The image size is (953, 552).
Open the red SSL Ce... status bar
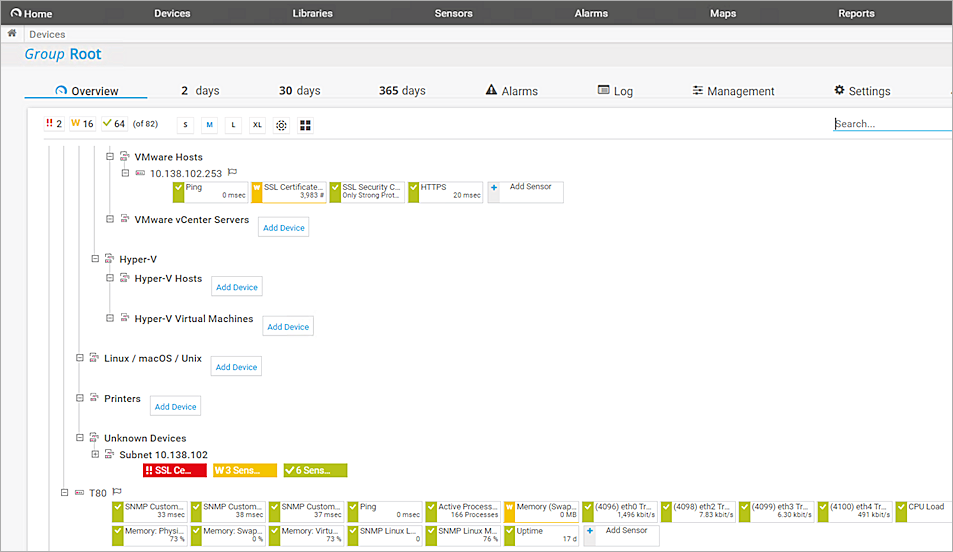click(x=174, y=470)
